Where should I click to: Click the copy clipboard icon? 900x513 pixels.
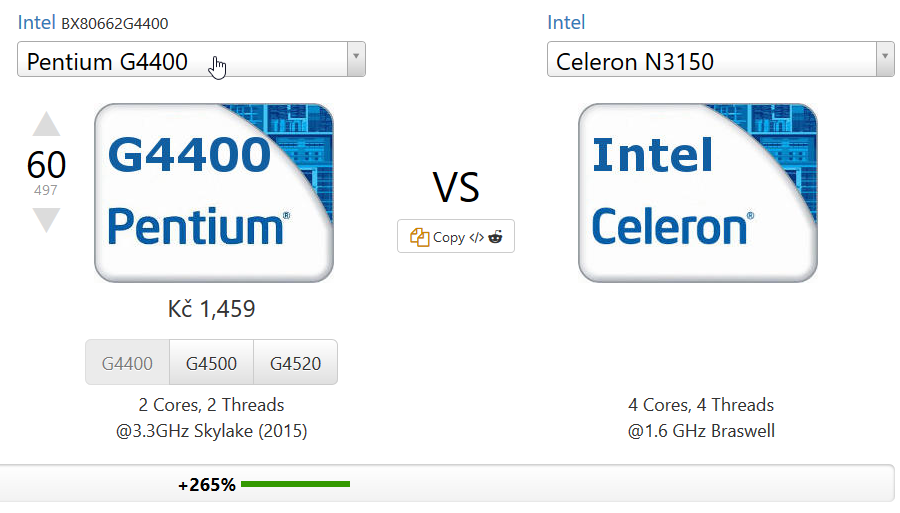419,237
